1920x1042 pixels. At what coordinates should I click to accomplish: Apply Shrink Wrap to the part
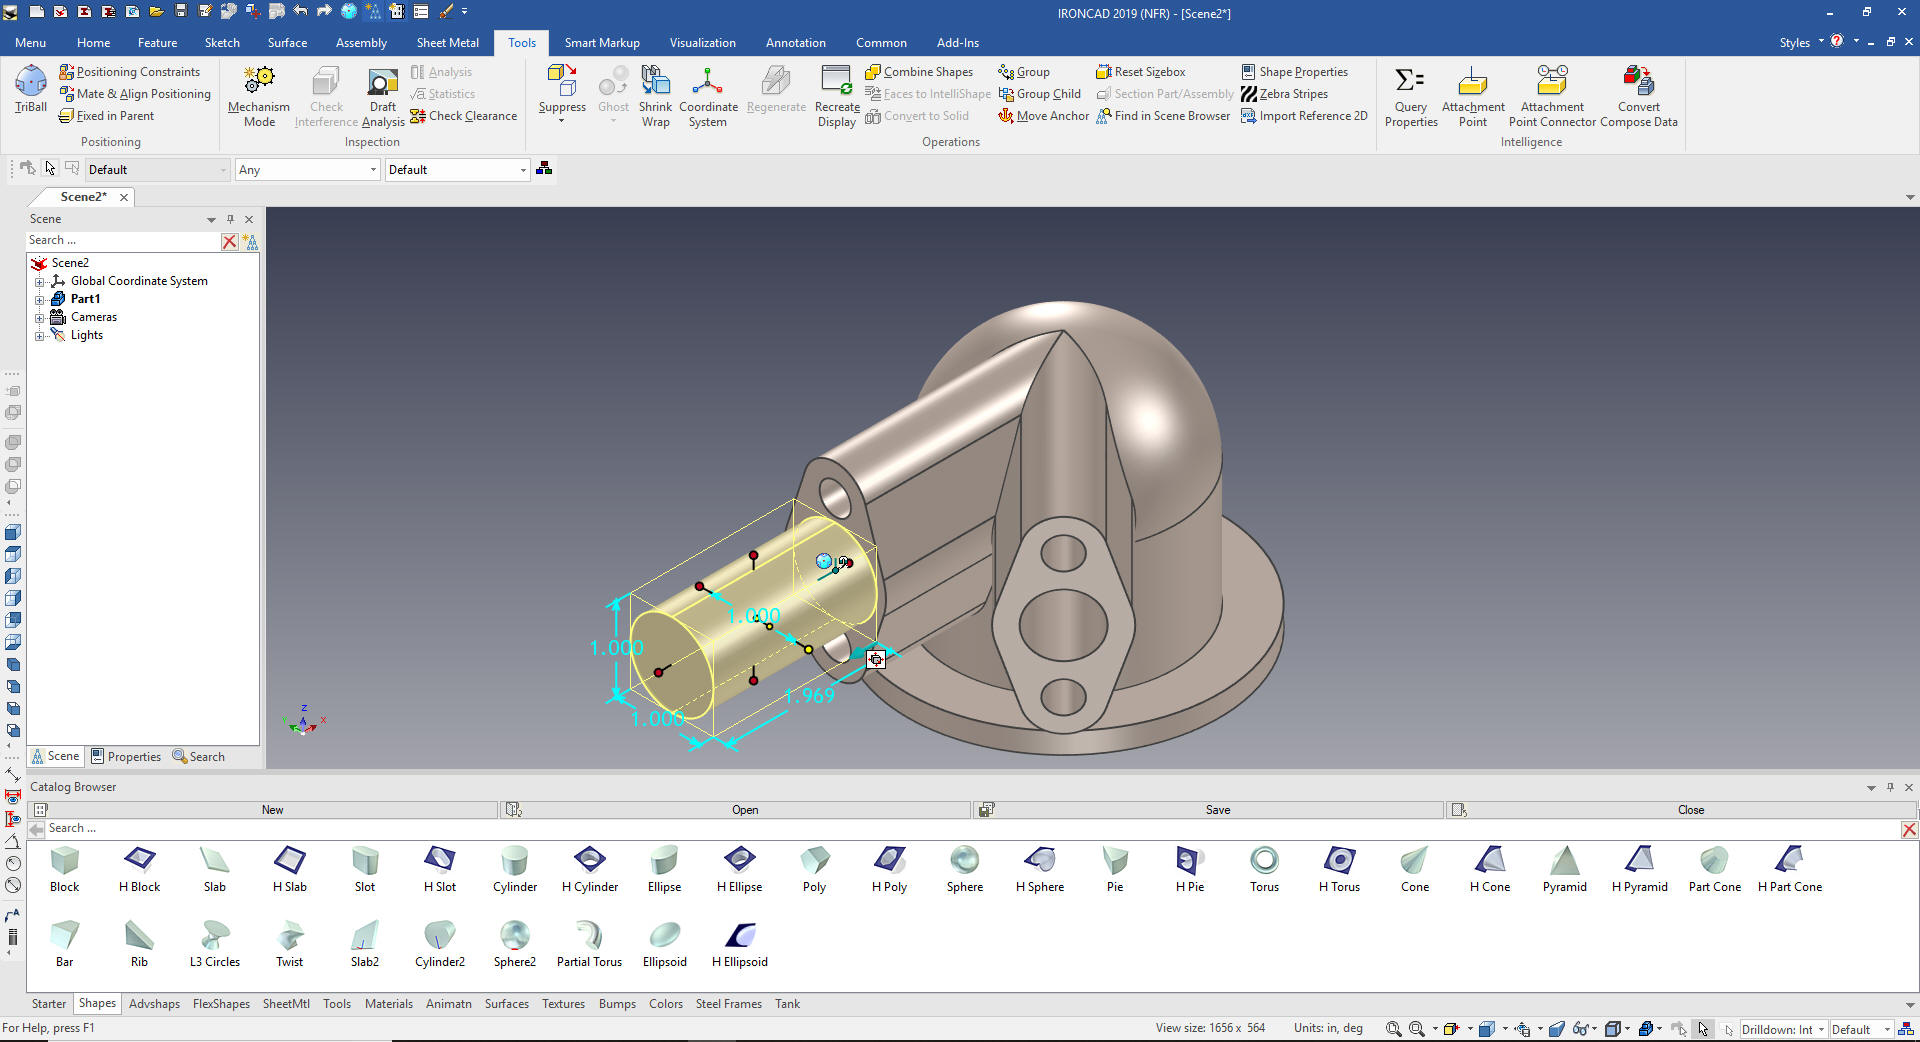click(x=656, y=96)
